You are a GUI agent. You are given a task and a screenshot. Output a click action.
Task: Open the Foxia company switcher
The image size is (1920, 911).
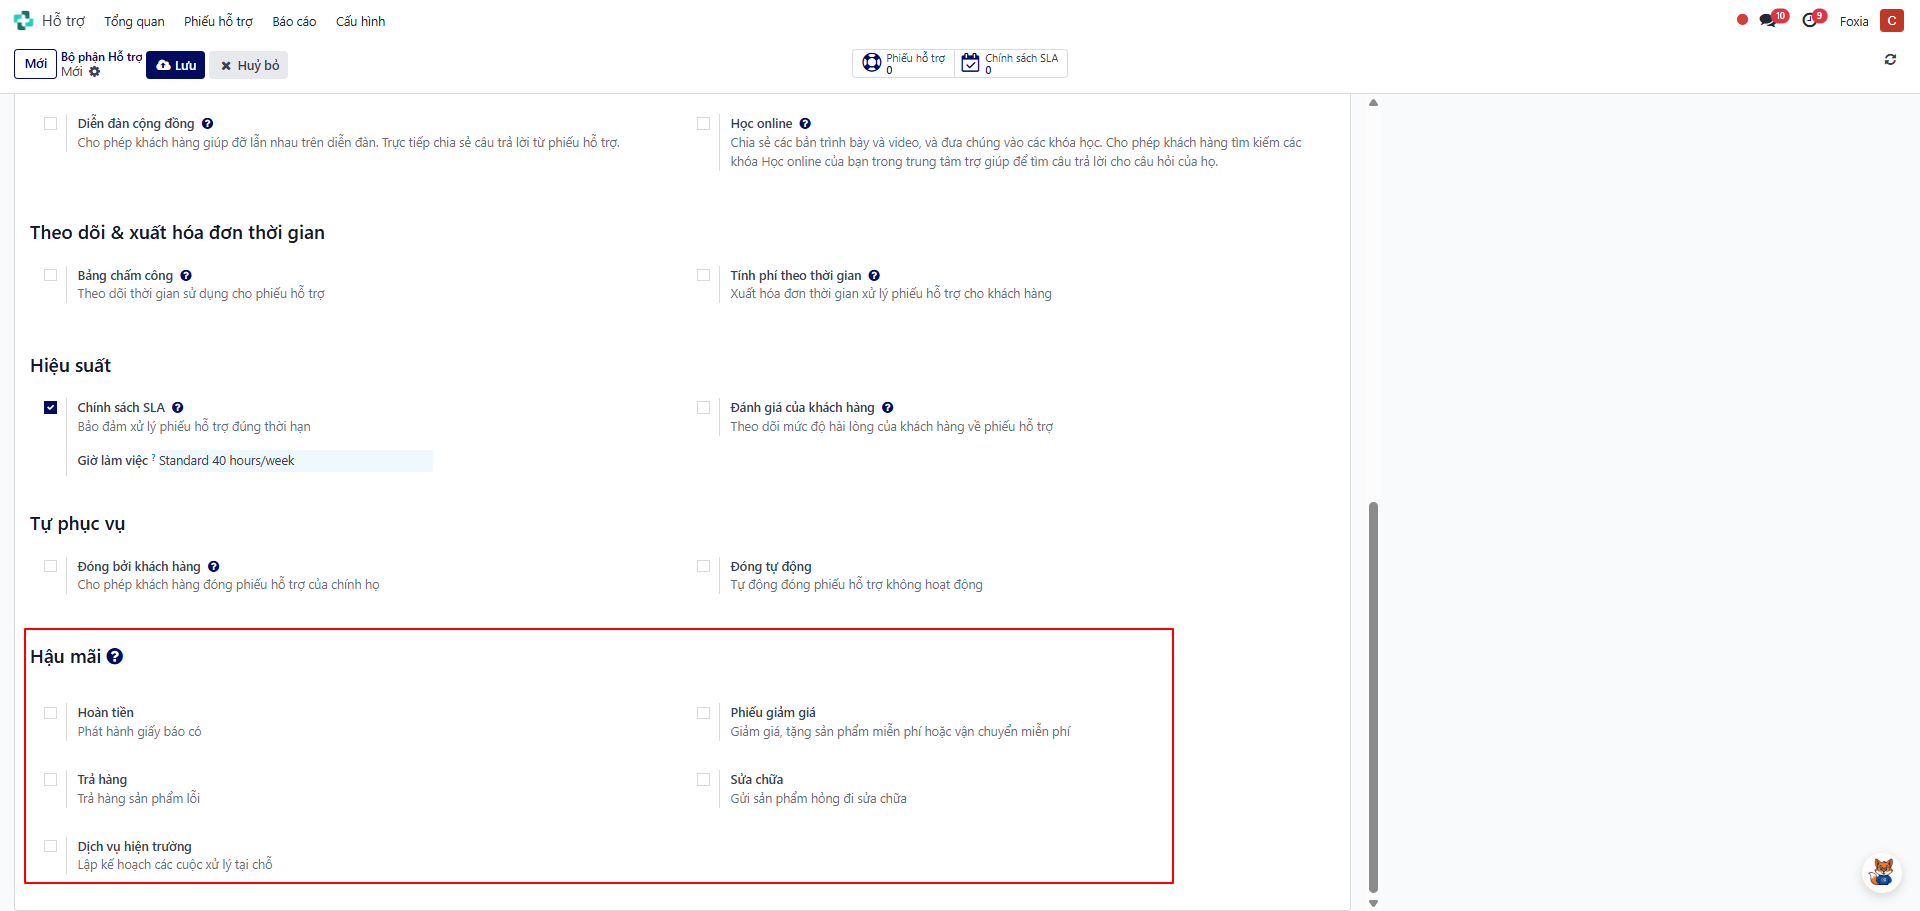click(1853, 21)
